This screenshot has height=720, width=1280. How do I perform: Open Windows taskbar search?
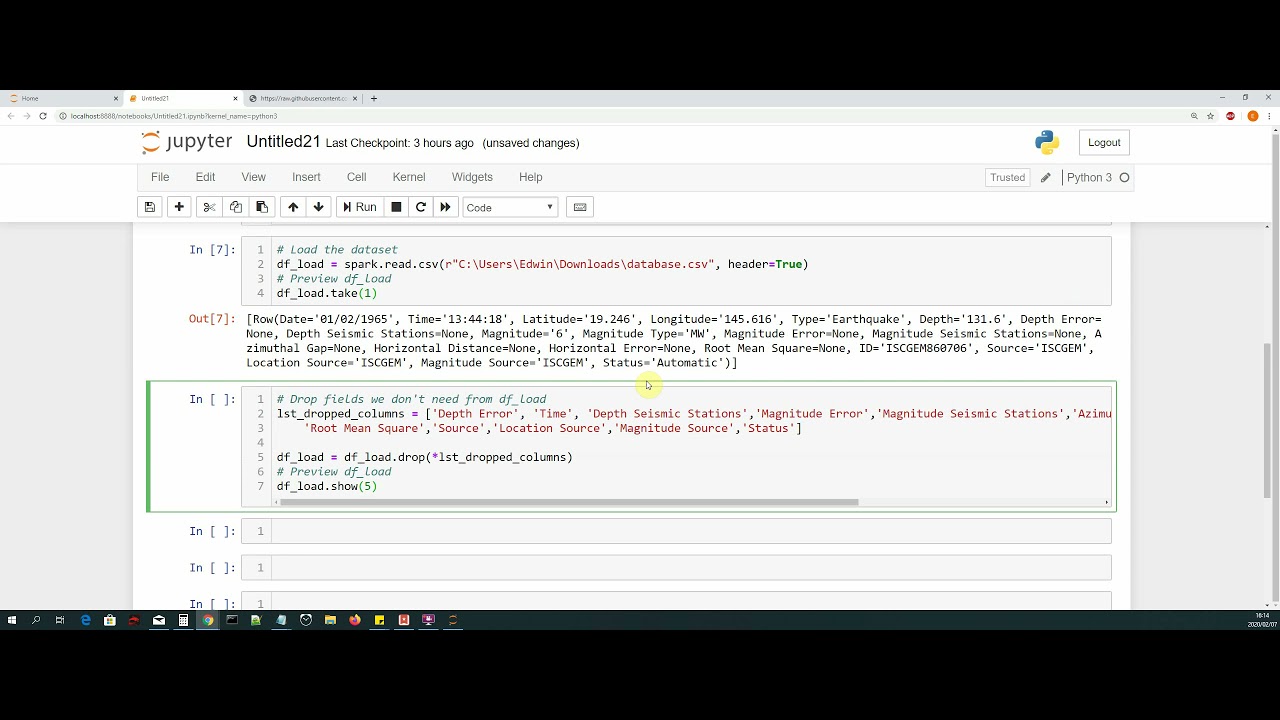(x=36, y=620)
